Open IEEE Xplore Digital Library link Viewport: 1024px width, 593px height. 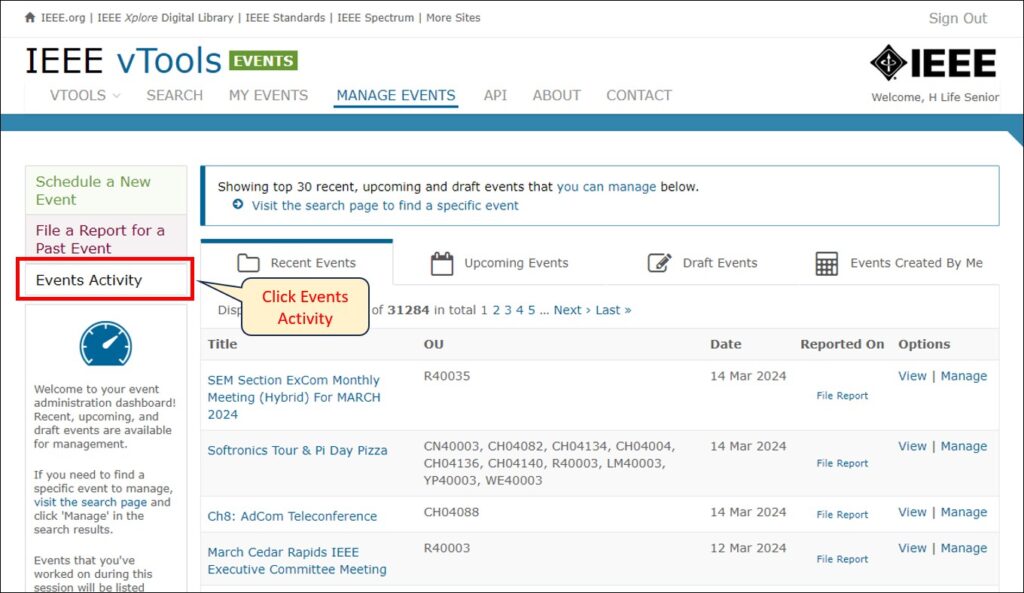(x=165, y=18)
